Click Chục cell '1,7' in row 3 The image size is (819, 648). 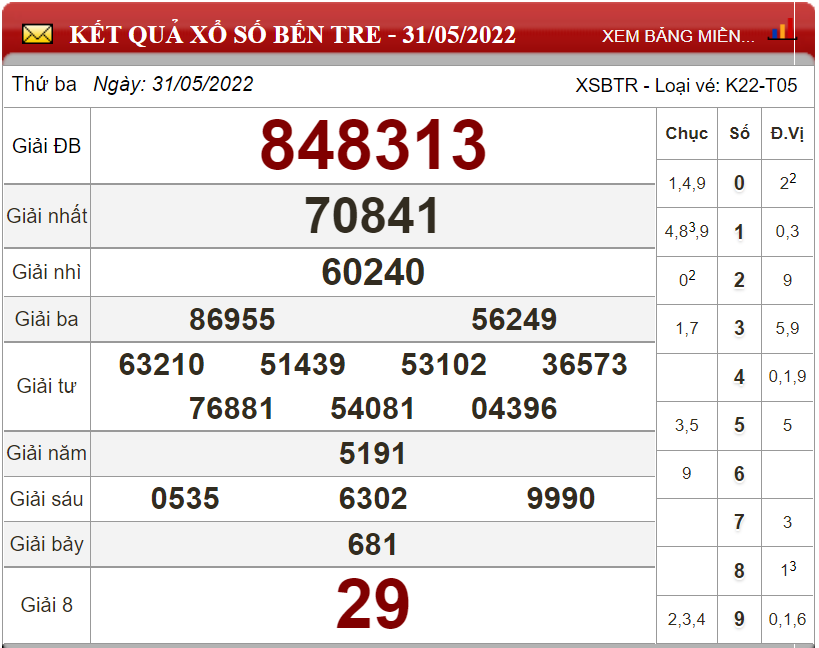tap(687, 328)
